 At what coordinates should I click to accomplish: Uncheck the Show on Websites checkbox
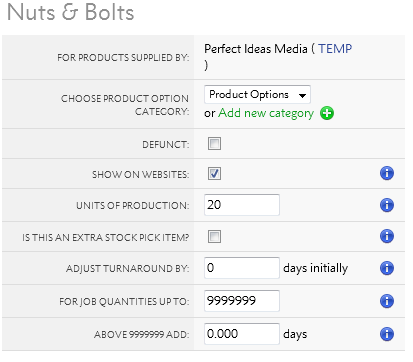pos(214,174)
